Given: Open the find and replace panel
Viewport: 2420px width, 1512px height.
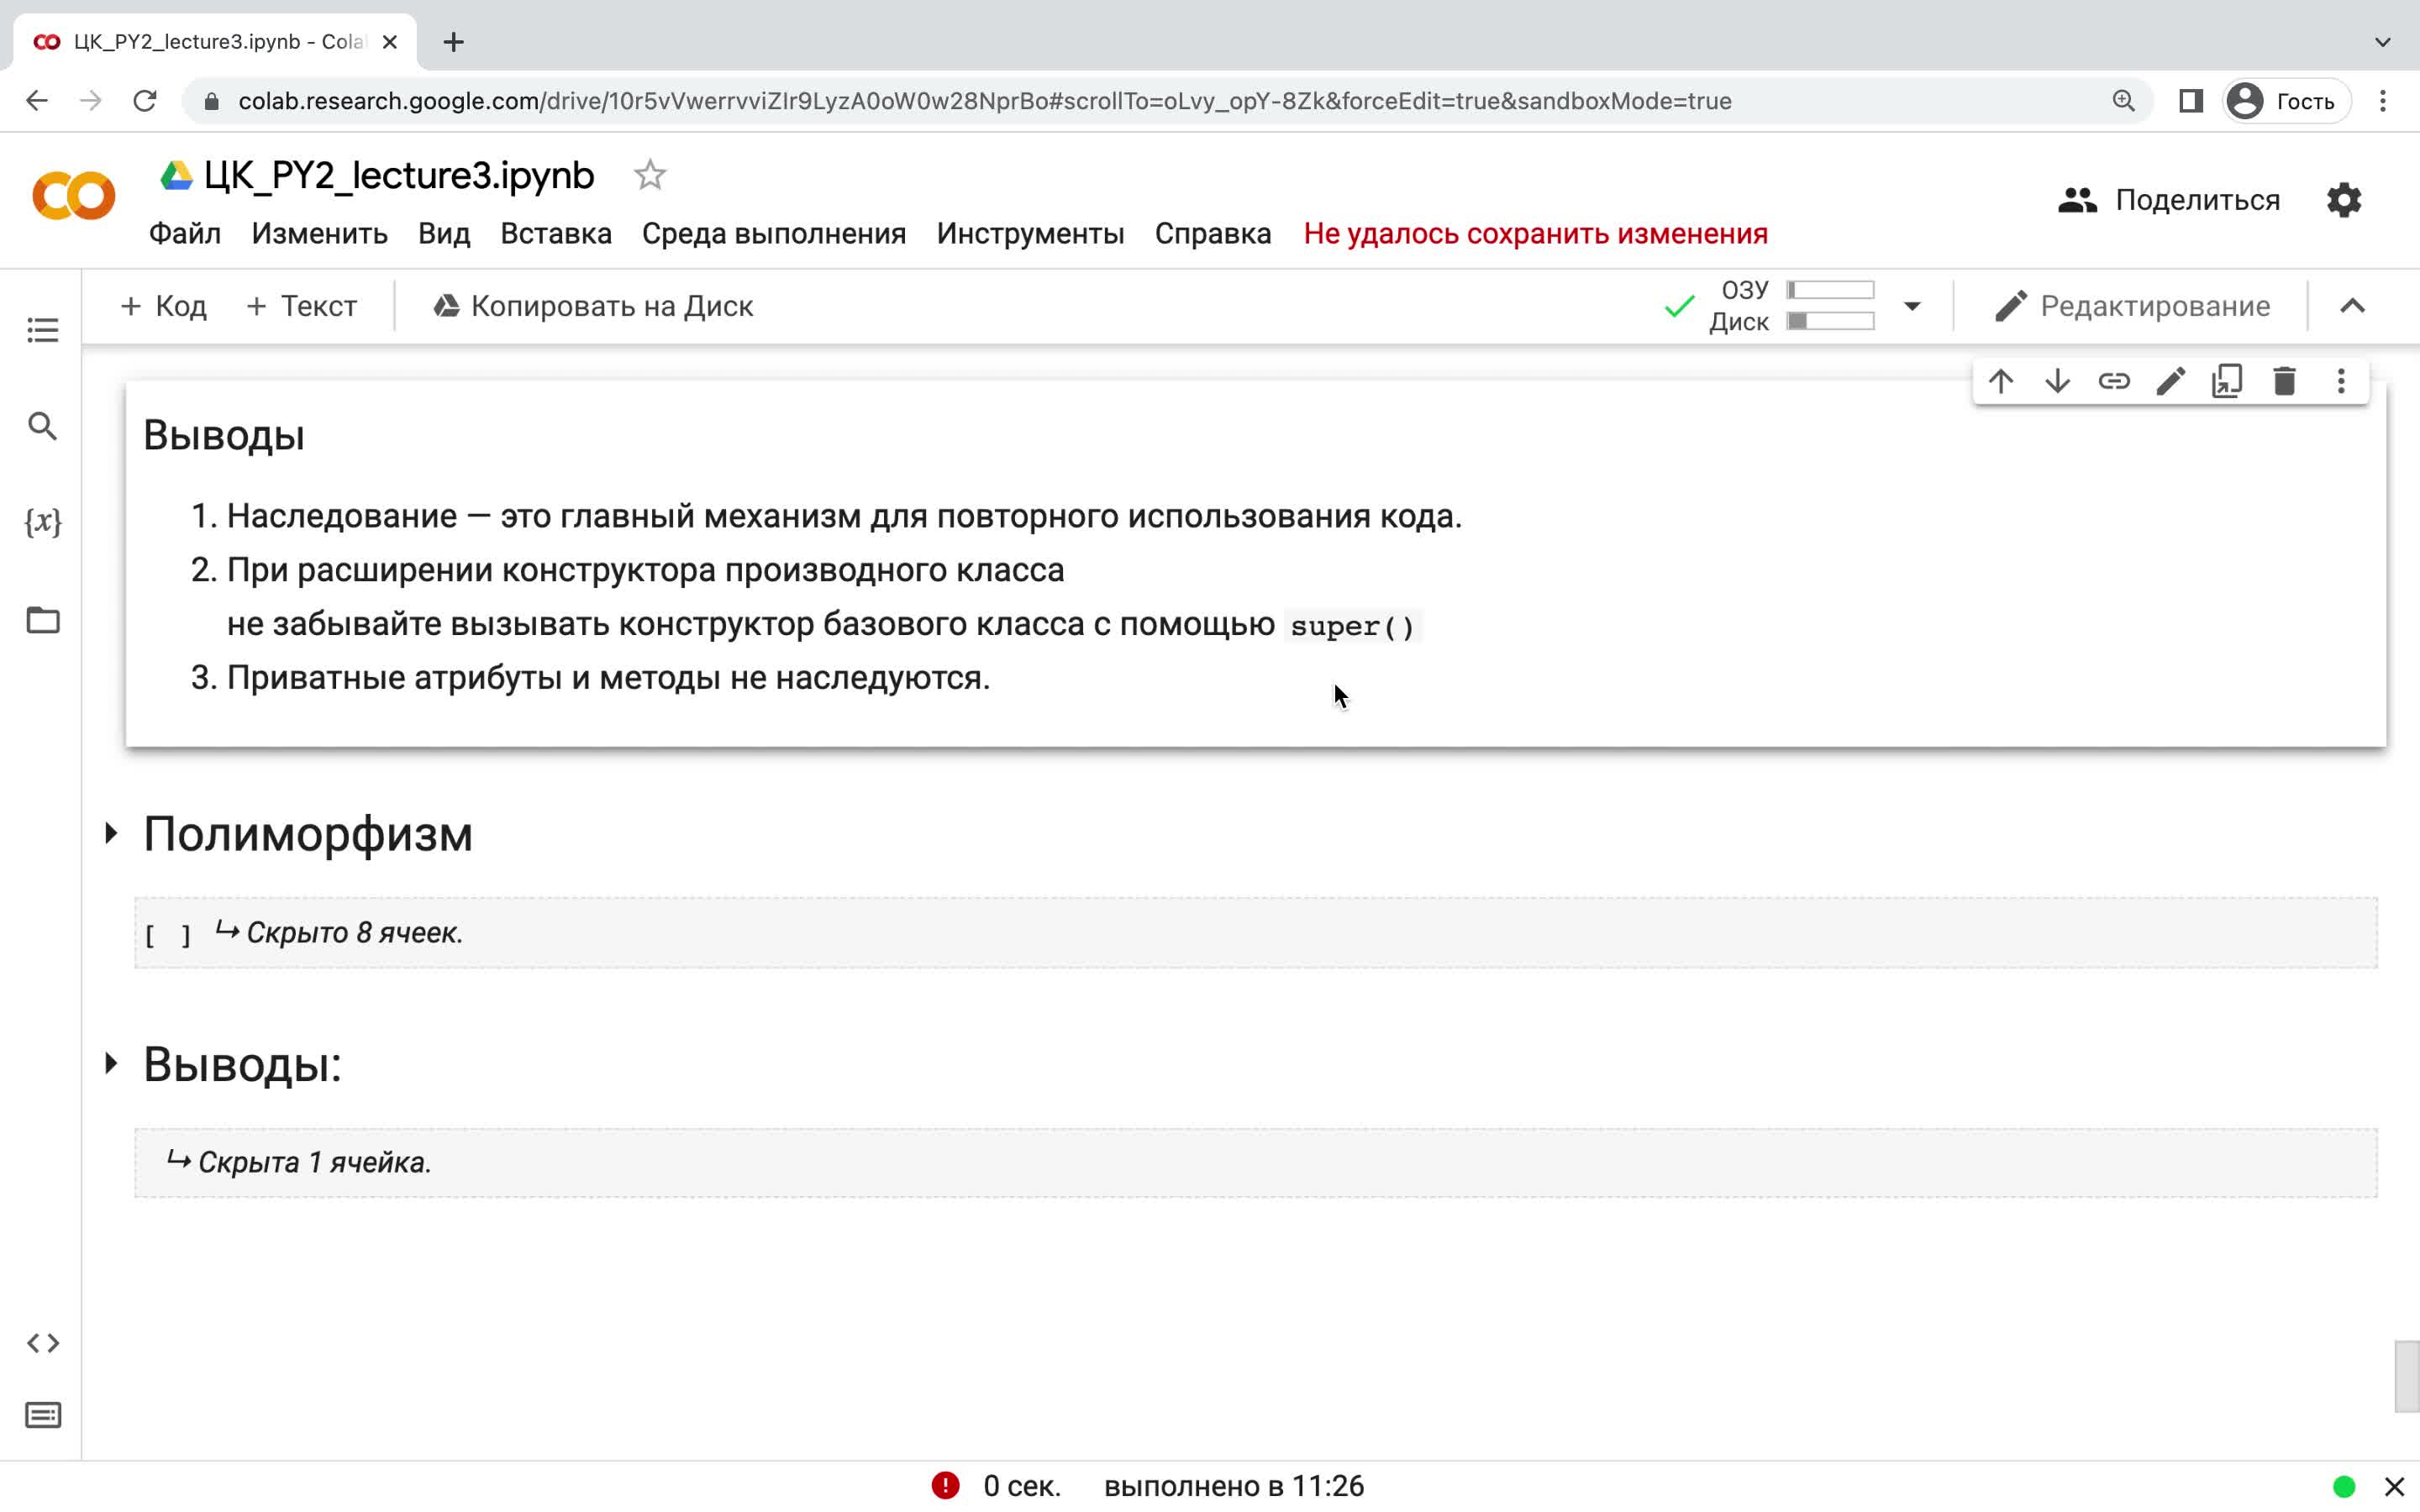Looking at the screenshot, I should (42, 426).
